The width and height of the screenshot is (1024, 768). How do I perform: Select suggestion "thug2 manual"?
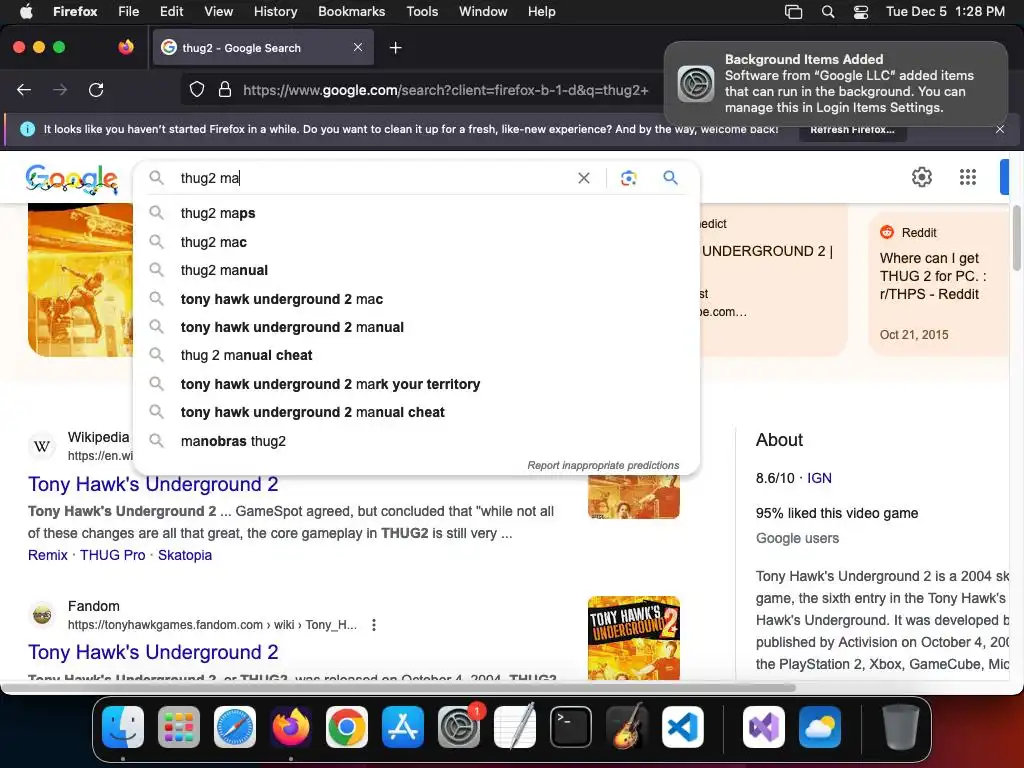point(416,270)
